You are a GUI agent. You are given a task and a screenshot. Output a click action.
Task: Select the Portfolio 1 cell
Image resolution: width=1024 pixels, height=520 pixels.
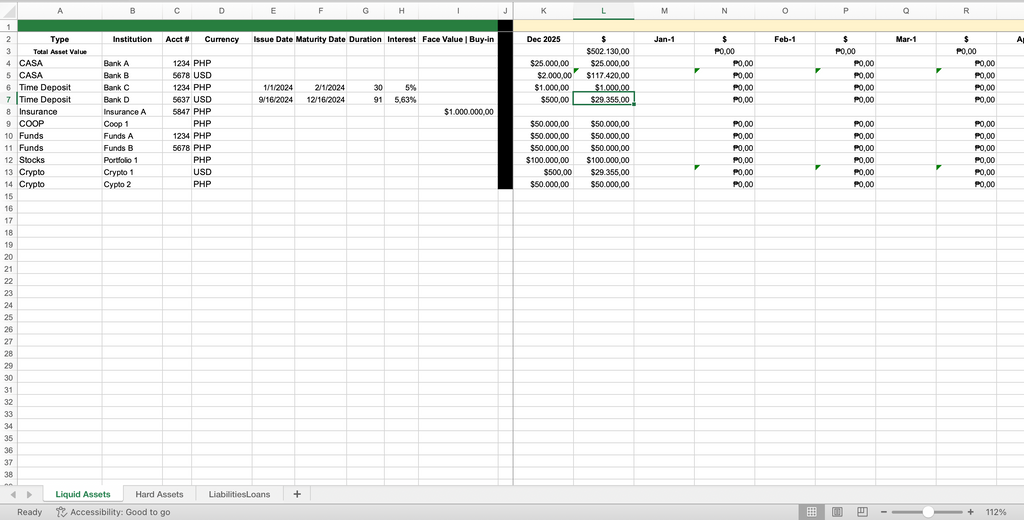point(132,160)
